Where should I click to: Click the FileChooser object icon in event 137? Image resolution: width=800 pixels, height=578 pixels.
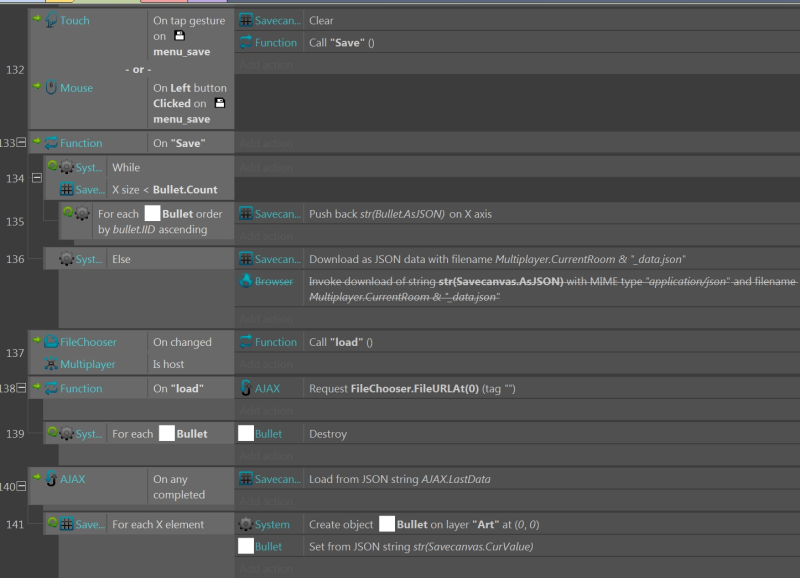[x=51, y=342]
